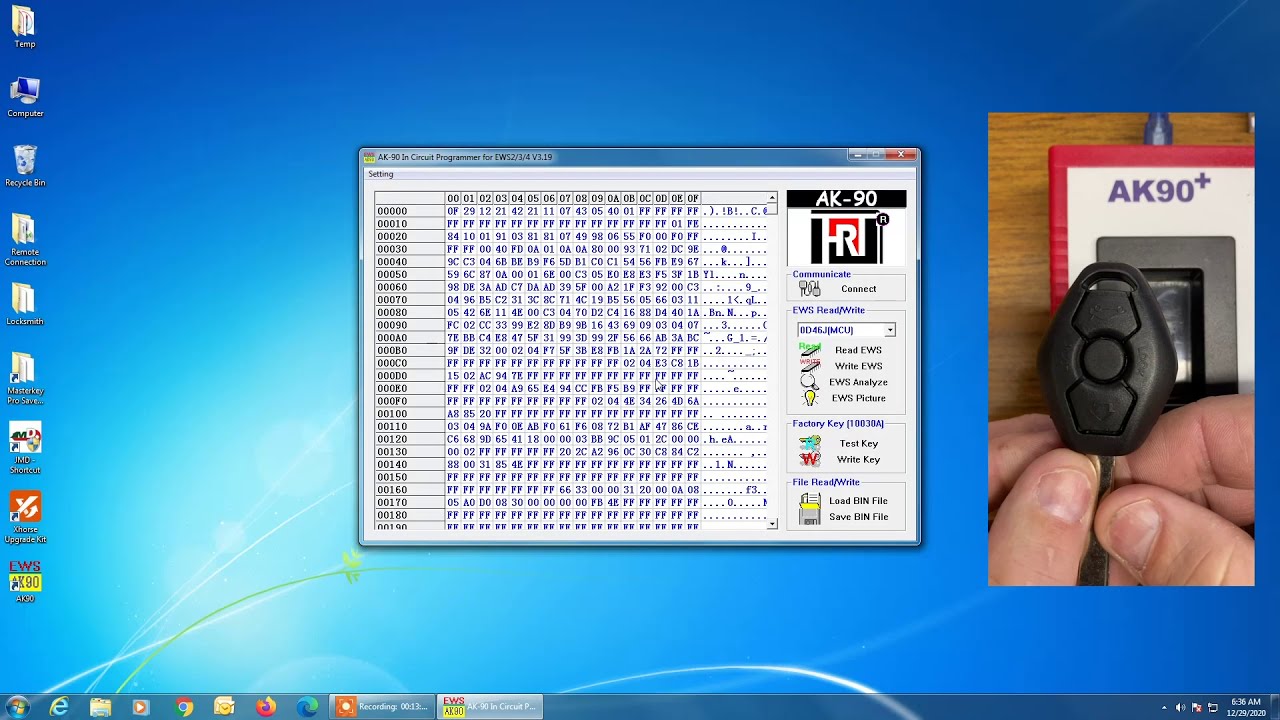The image size is (1280, 720).
Task: Open the Computer desktop icon
Action: (x=25, y=97)
